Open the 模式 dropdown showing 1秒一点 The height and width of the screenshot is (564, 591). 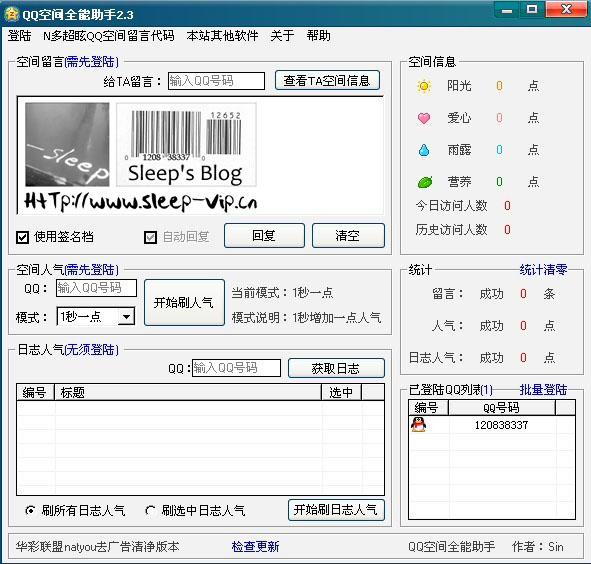point(96,316)
